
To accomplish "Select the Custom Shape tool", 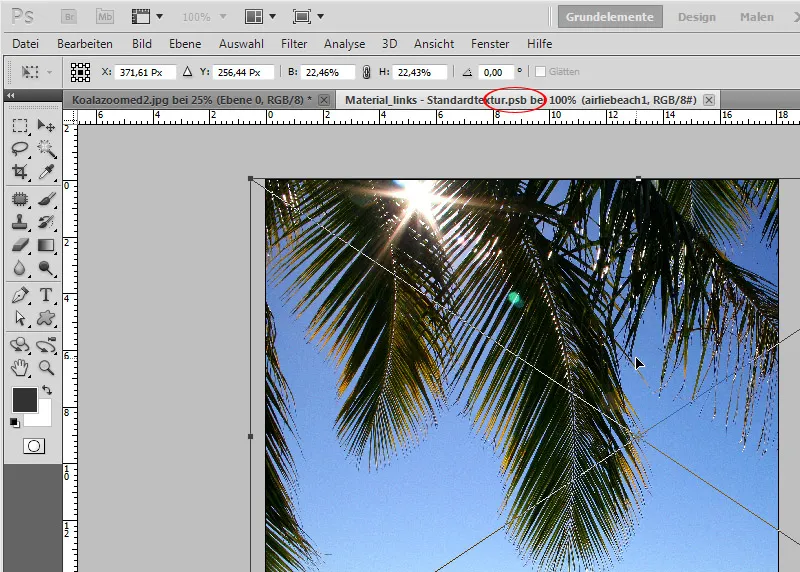I will (46, 318).
